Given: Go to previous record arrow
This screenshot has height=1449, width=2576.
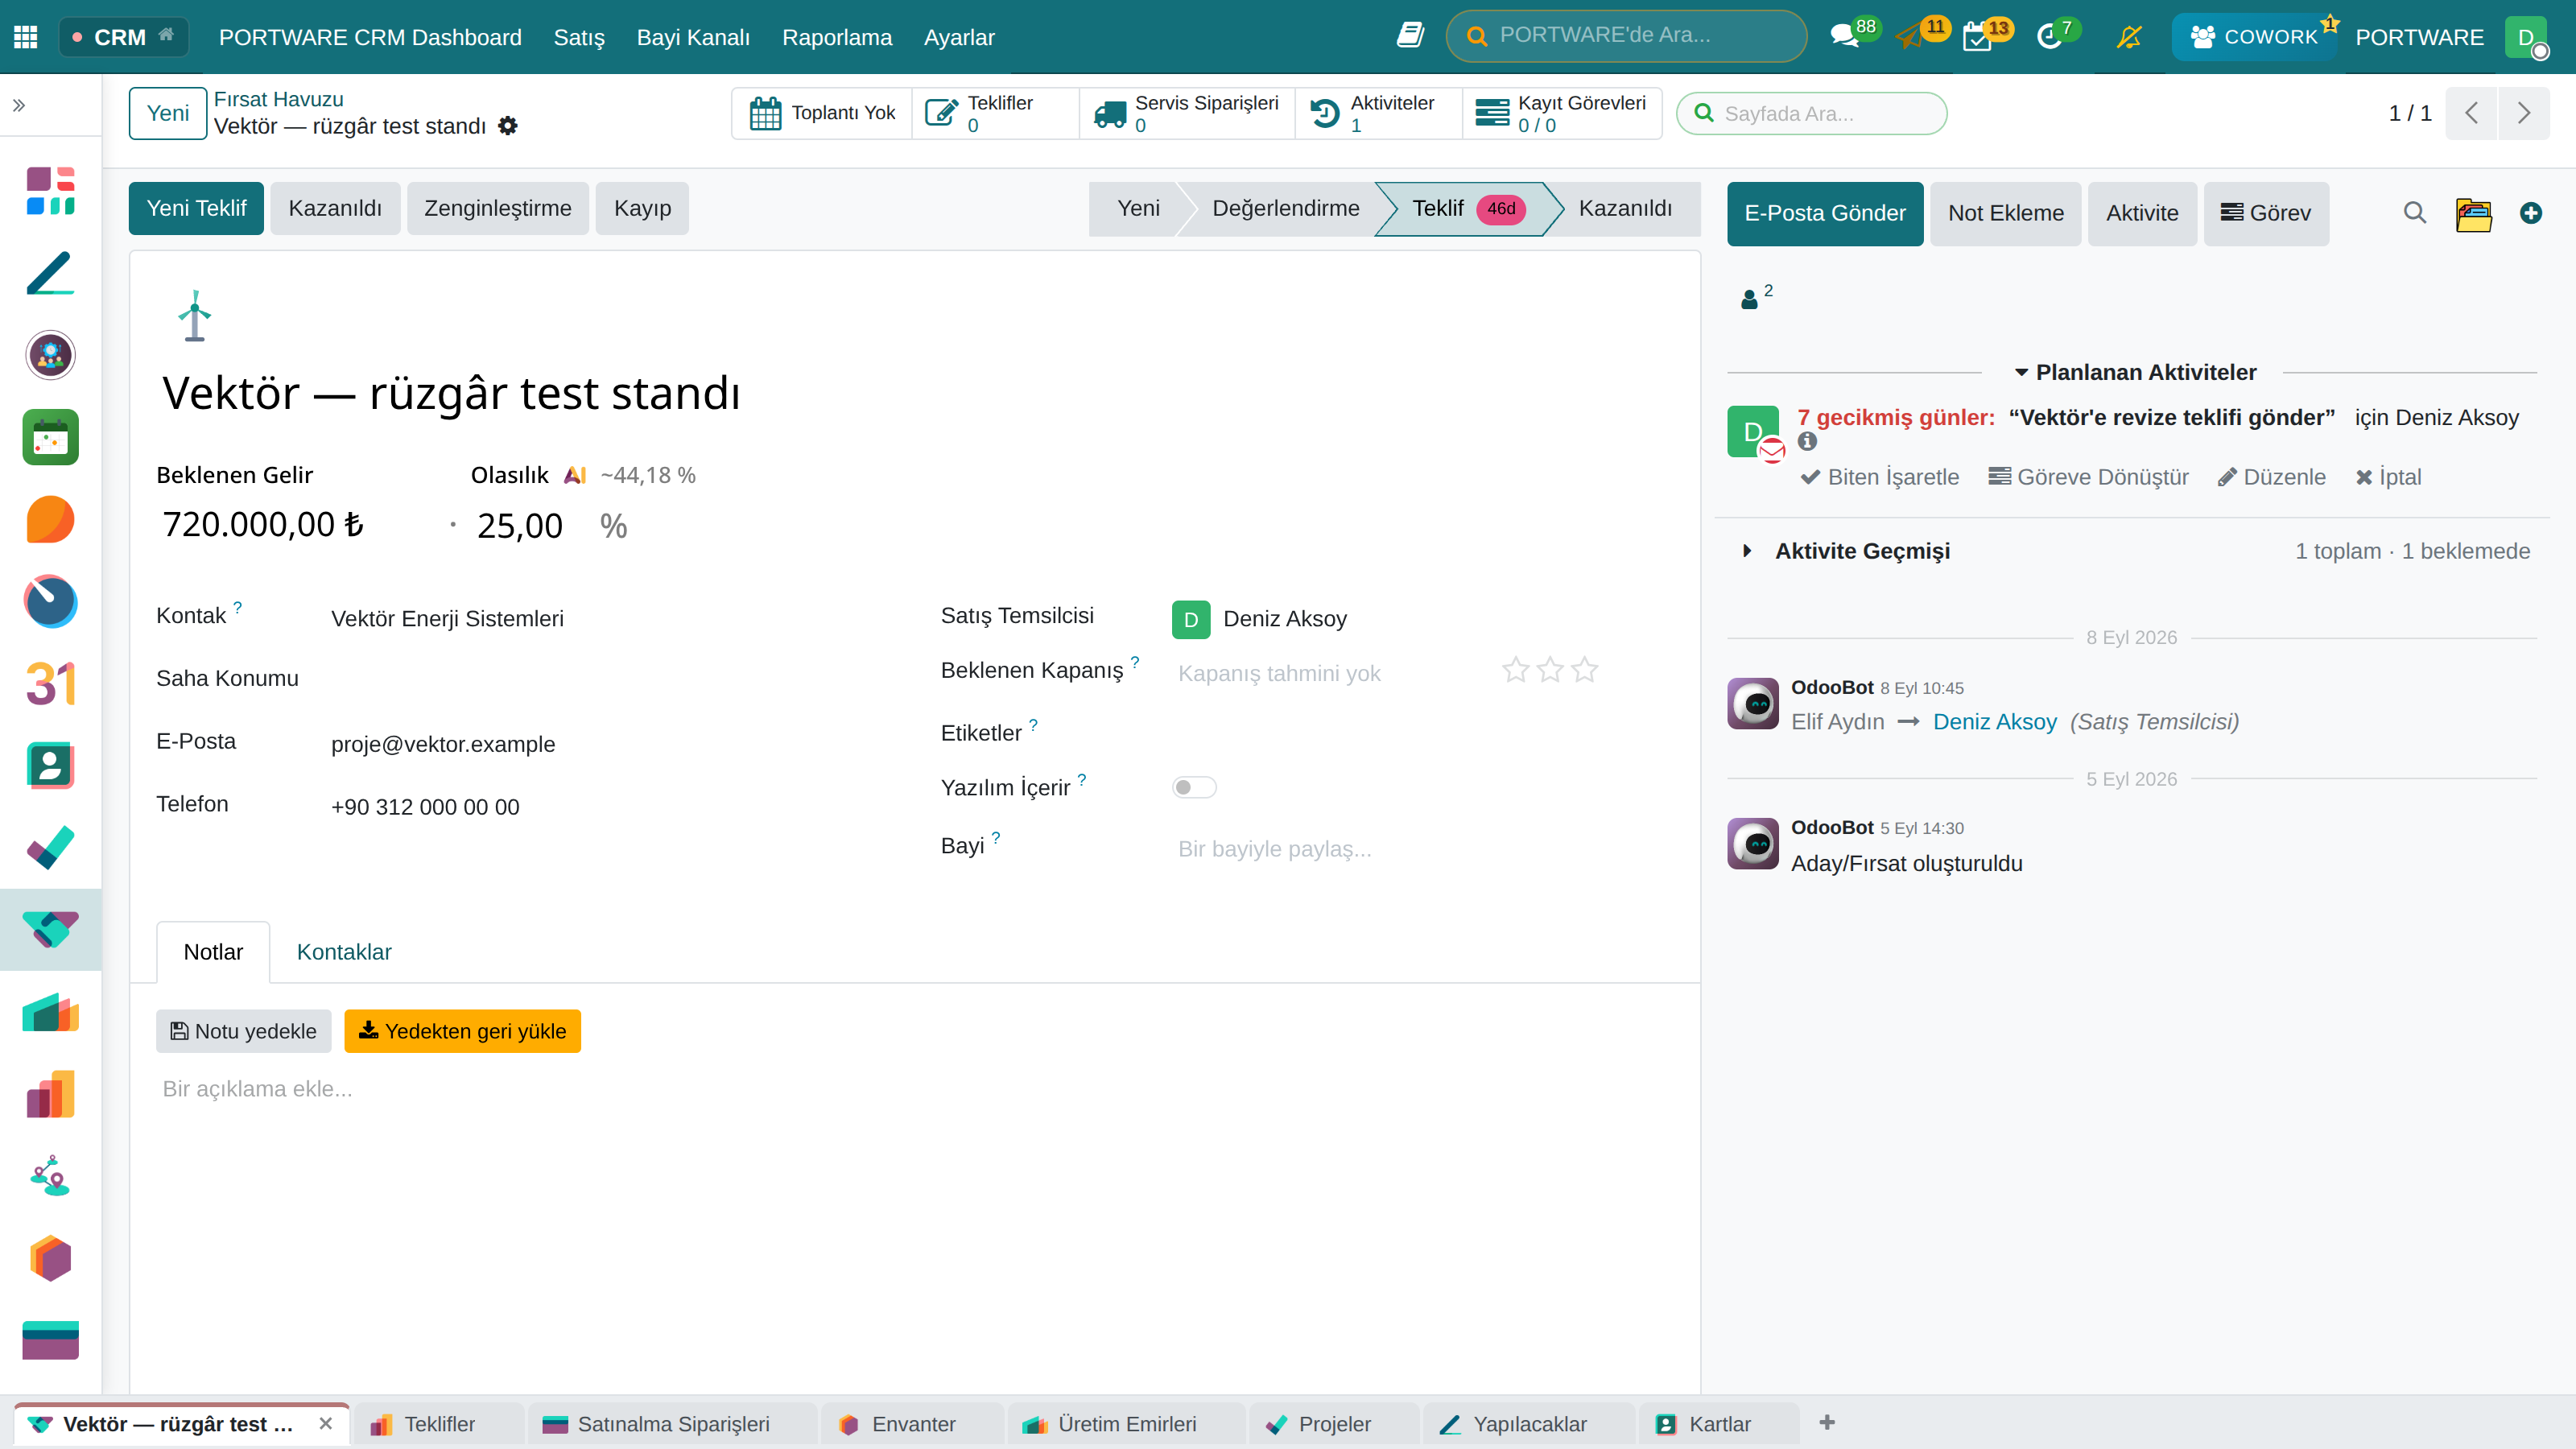Looking at the screenshot, I should [x=2471, y=113].
